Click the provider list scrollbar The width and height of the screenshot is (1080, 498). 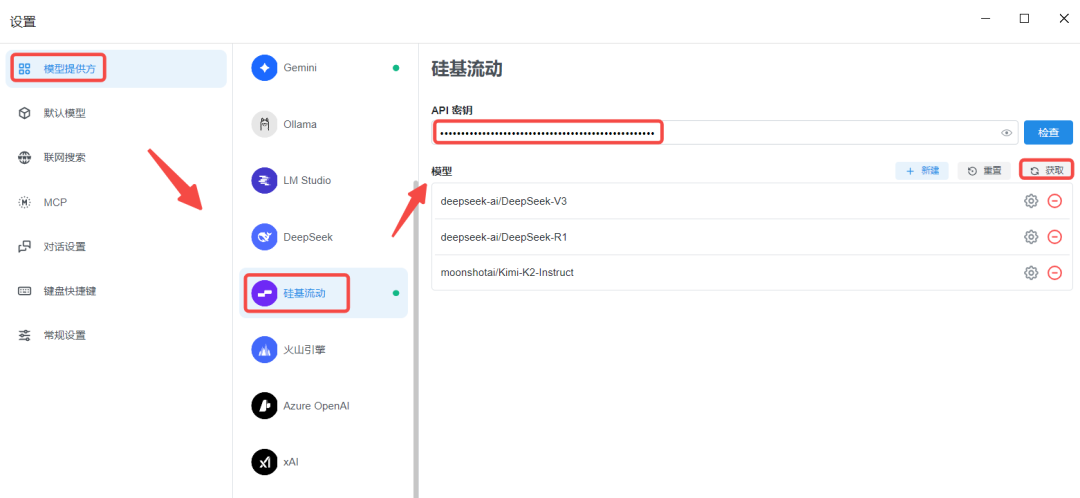pyautogui.click(x=415, y=338)
